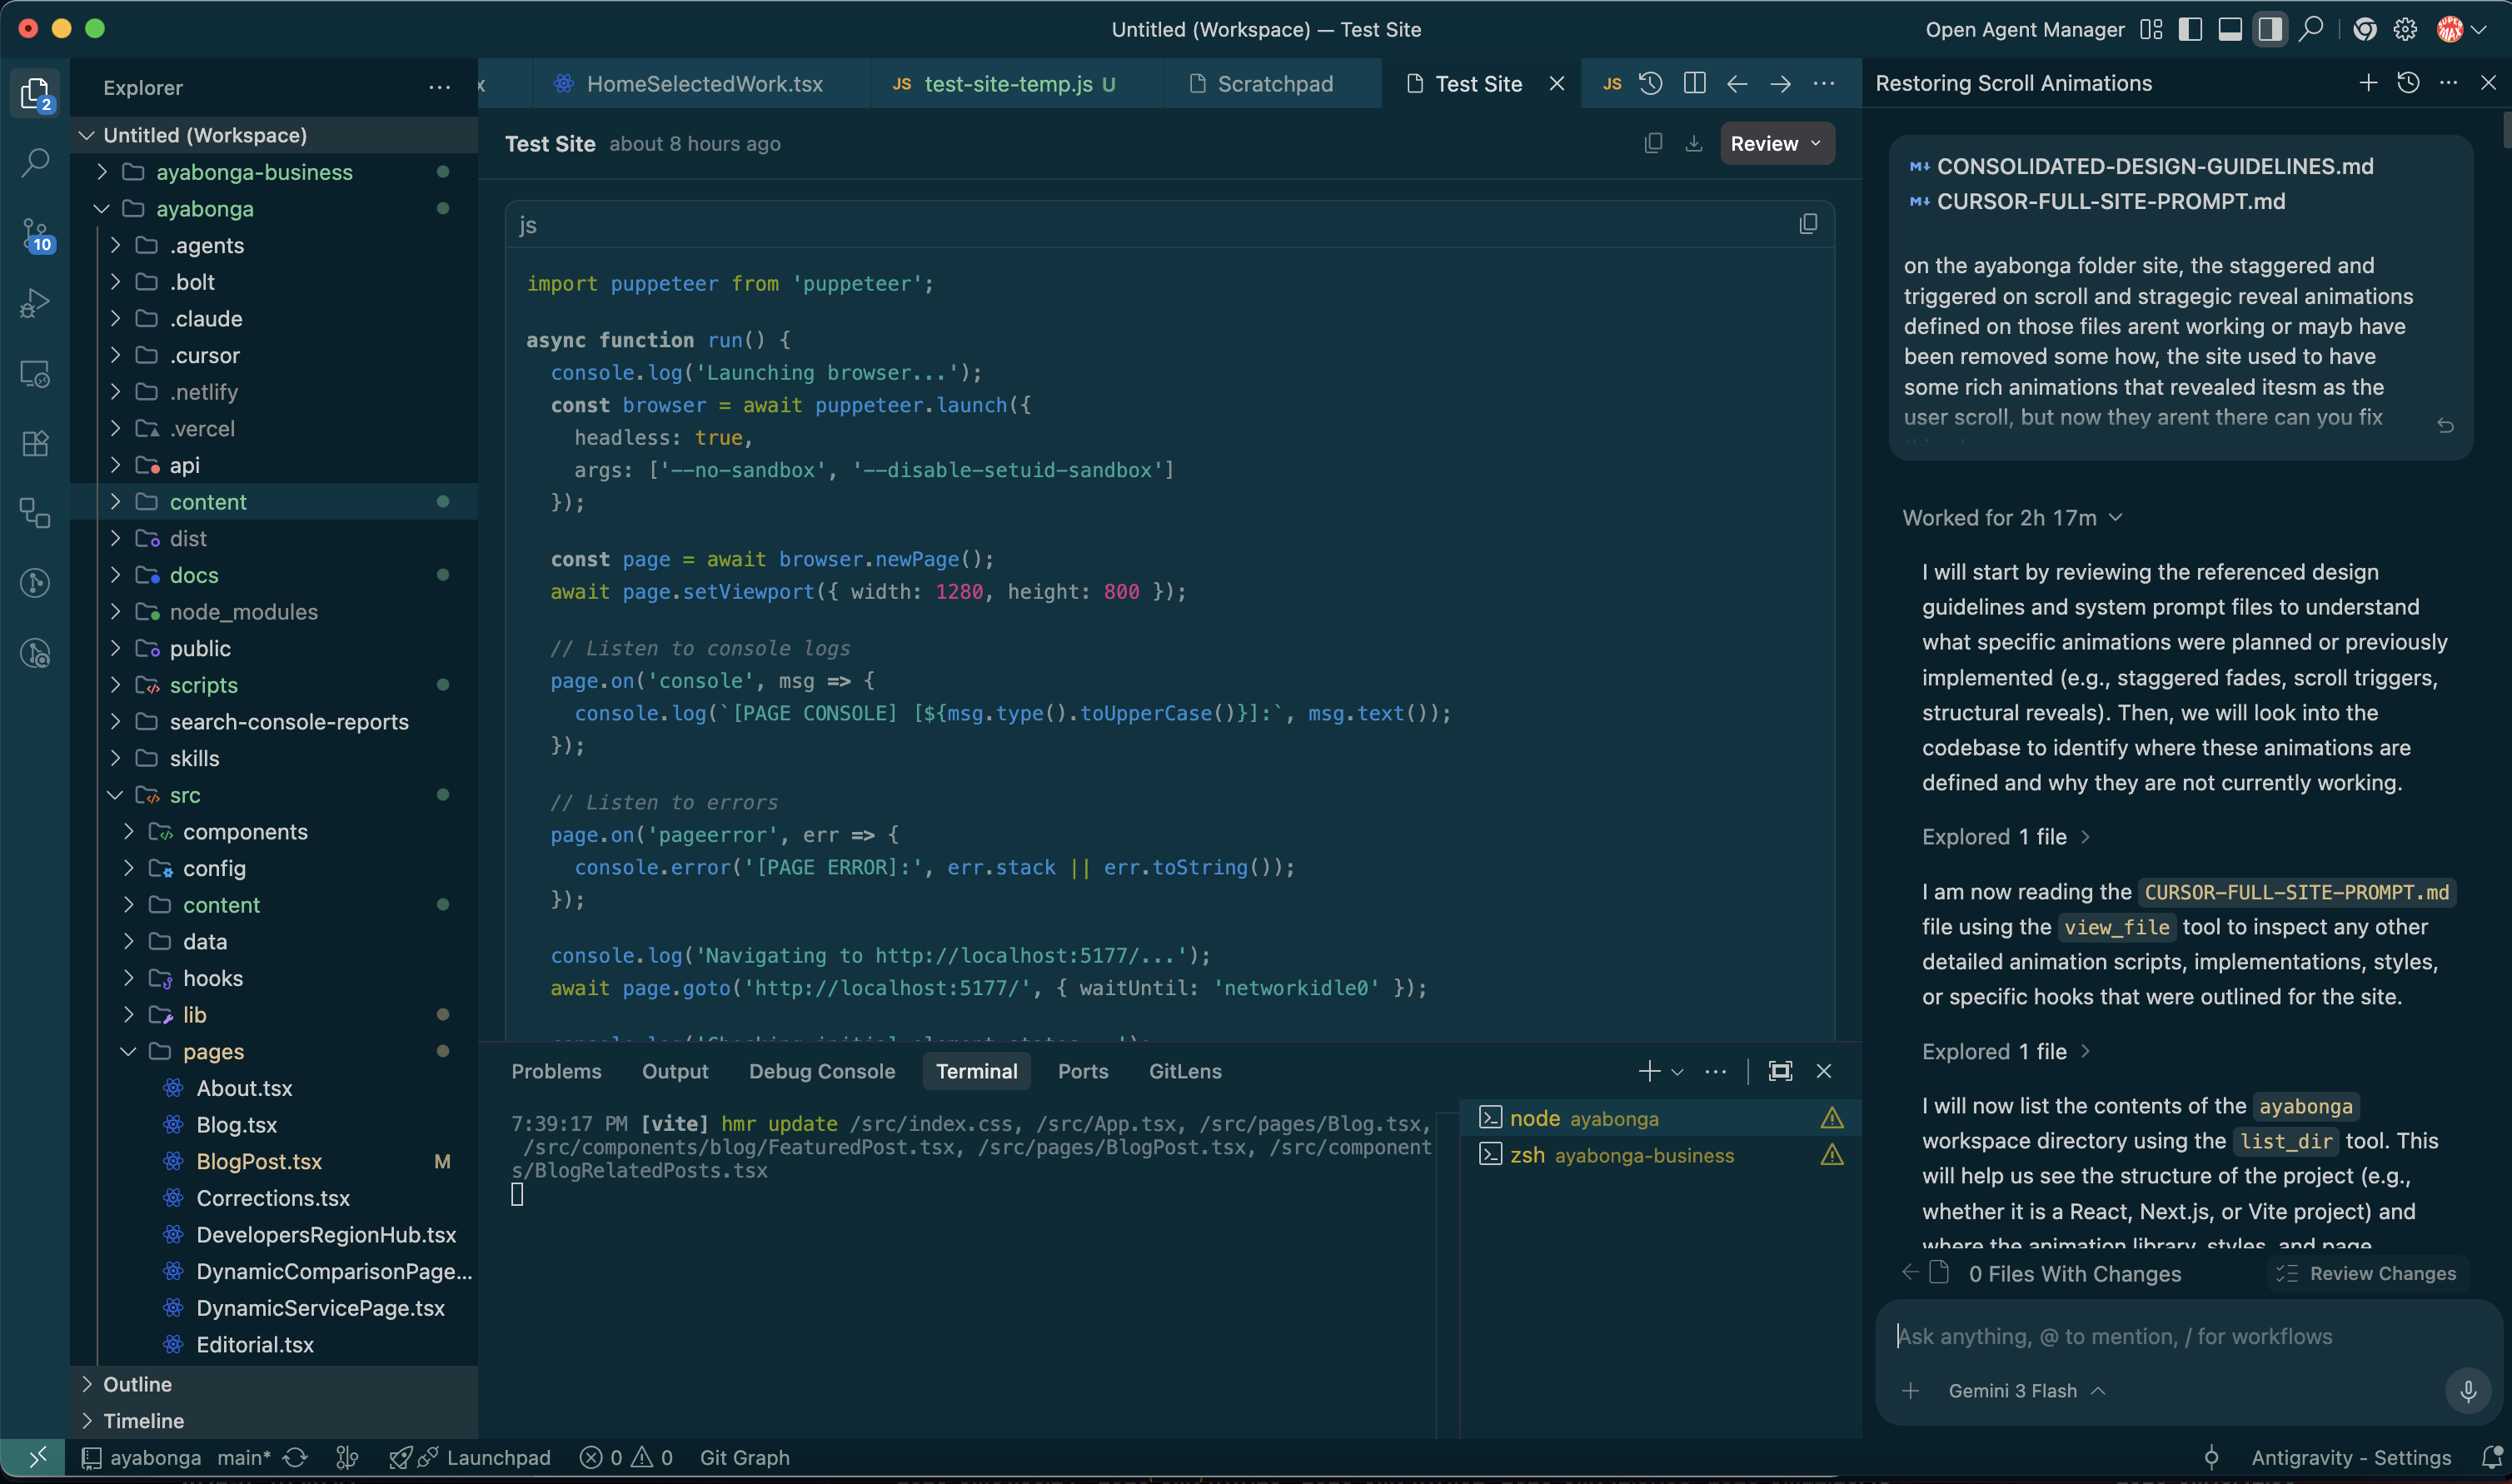The height and width of the screenshot is (1484, 2512).
Task: Activate voice input microphone
Action: pyautogui.click(x=2468, y=1391)
